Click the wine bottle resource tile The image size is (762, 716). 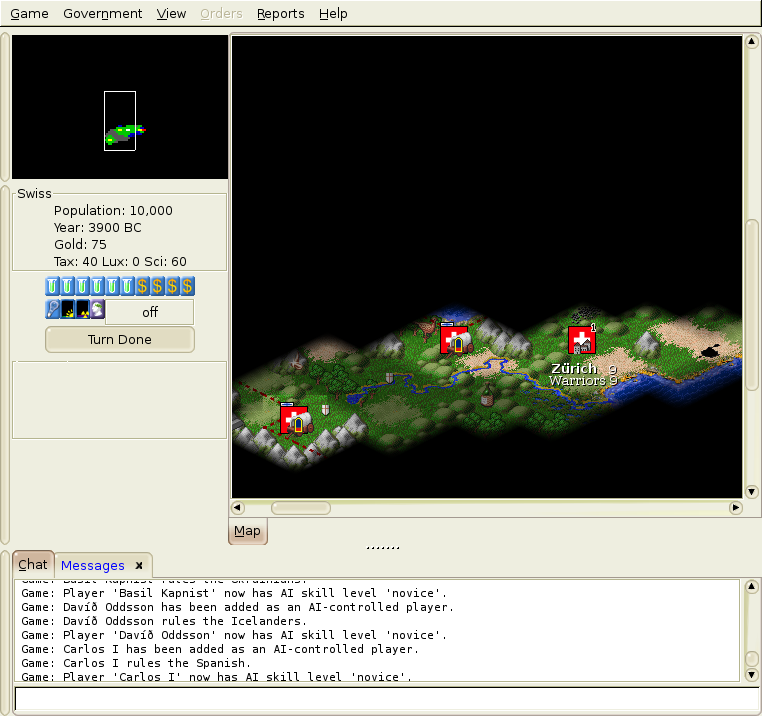point(487,395)
